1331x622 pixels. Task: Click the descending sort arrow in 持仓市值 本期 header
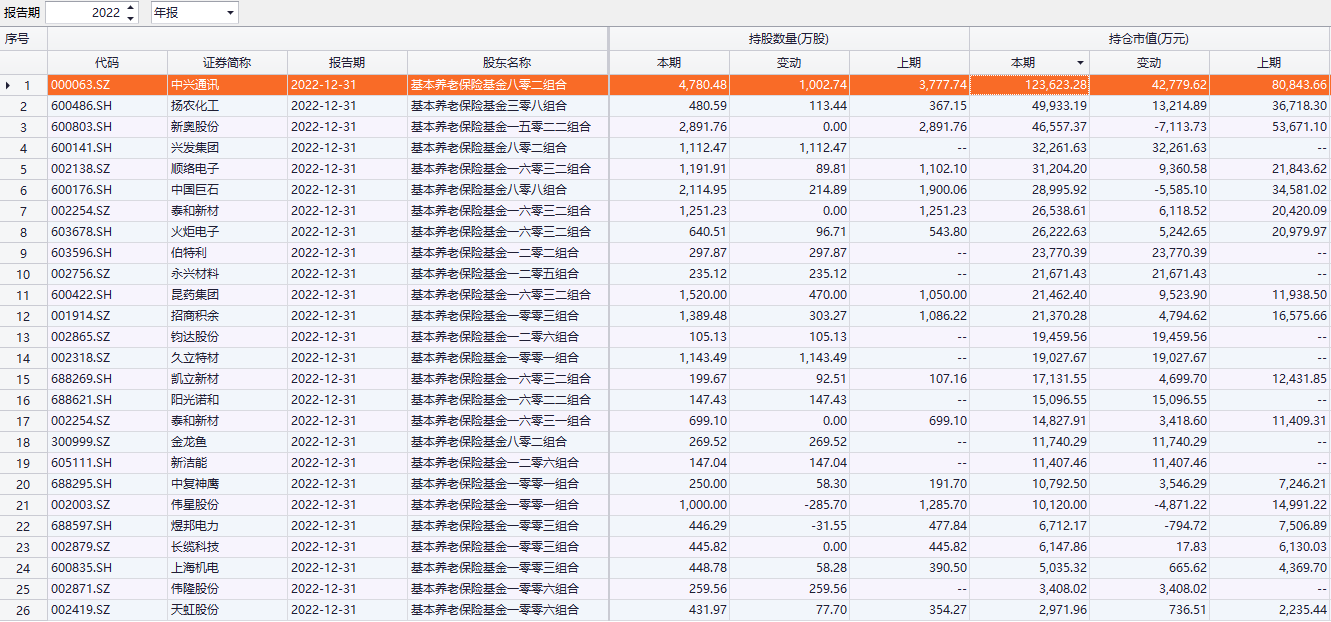tap(1079, 63)
